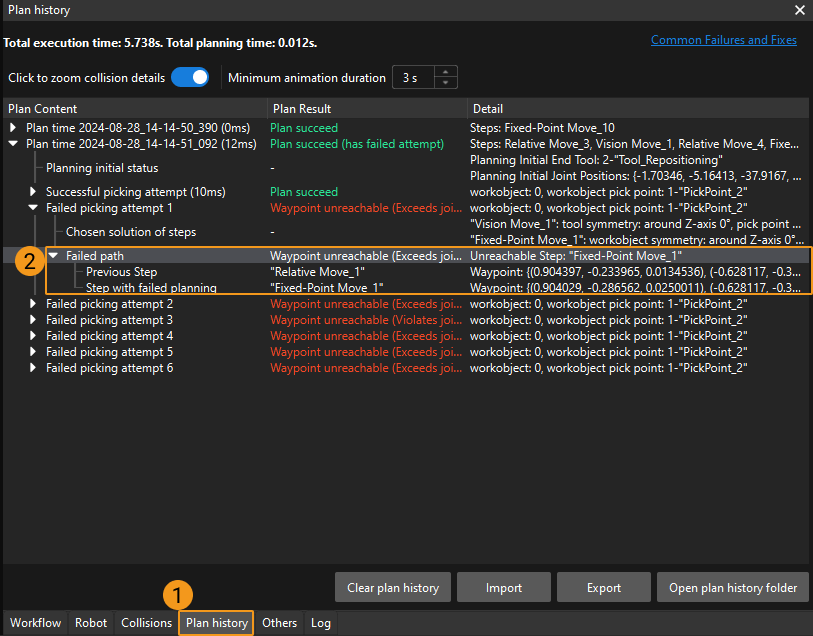
Task: Click the Import button
Action: (504, 588)
